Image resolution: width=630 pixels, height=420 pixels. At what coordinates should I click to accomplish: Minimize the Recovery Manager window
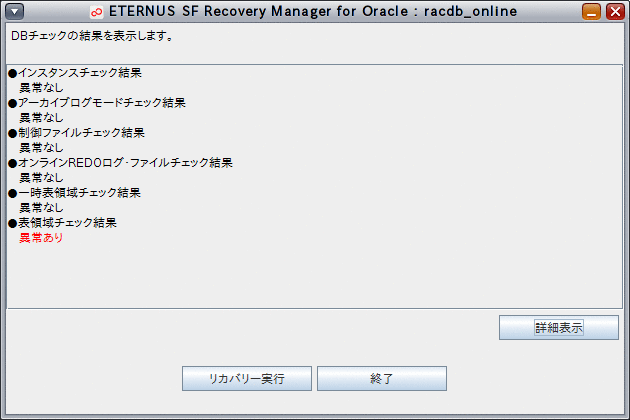(x=591, y=12)
